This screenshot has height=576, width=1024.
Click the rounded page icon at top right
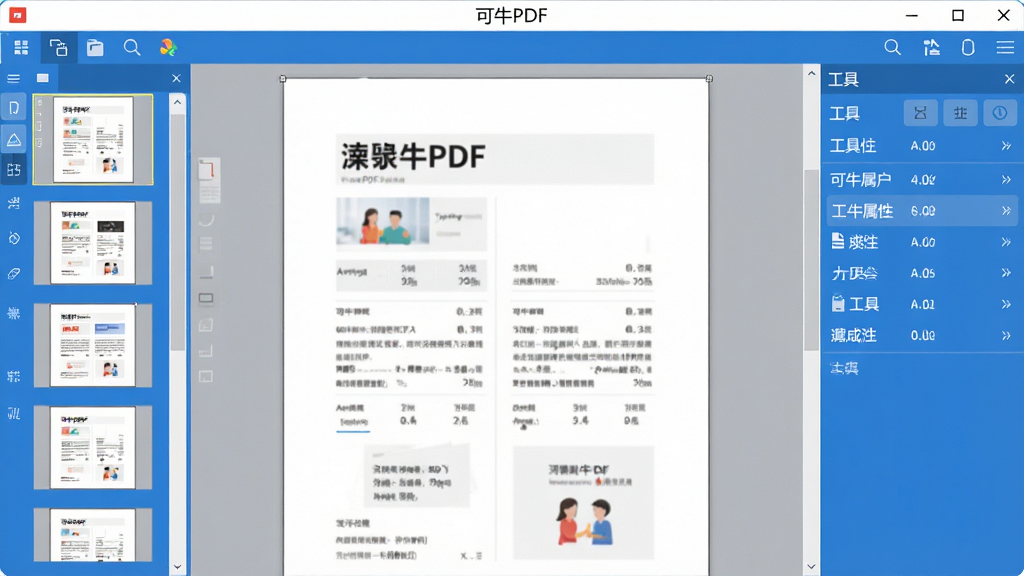pyautogui.click(x=968, y=48)
